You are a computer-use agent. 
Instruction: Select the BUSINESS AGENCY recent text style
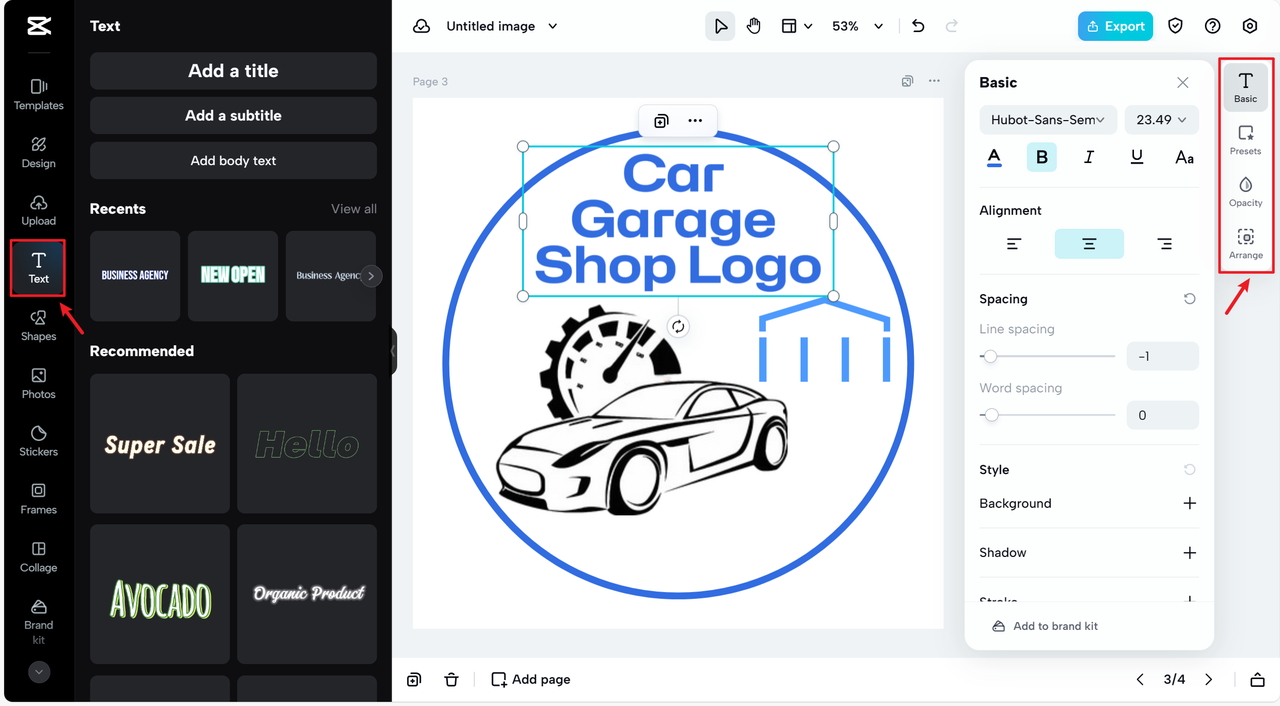pos(135,276)
